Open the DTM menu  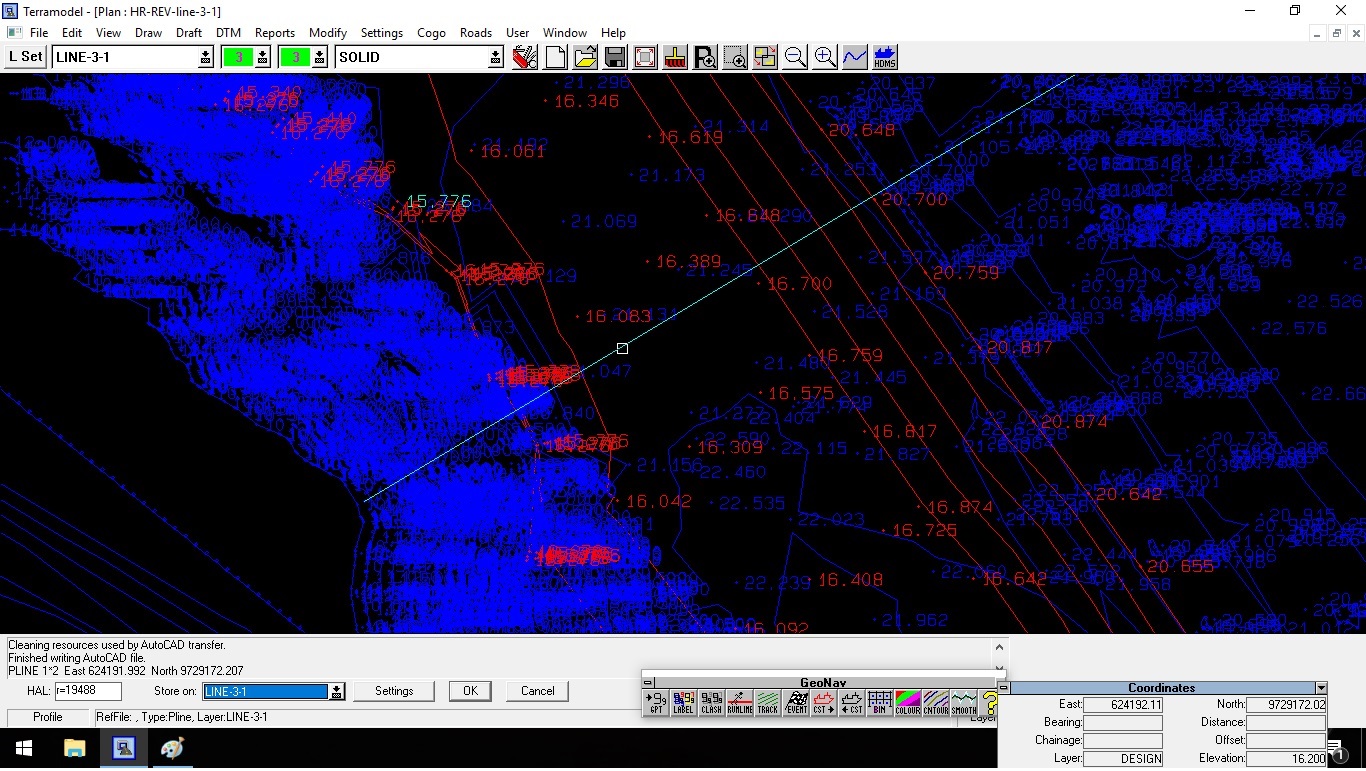228,32
